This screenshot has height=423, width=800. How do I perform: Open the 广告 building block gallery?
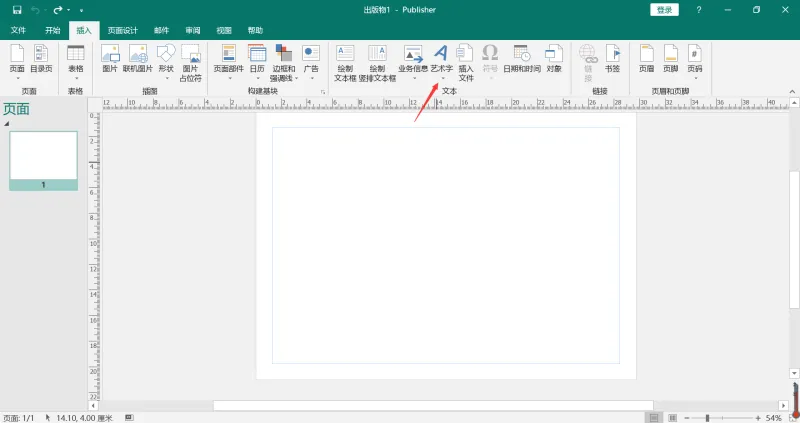coord(311,61)
